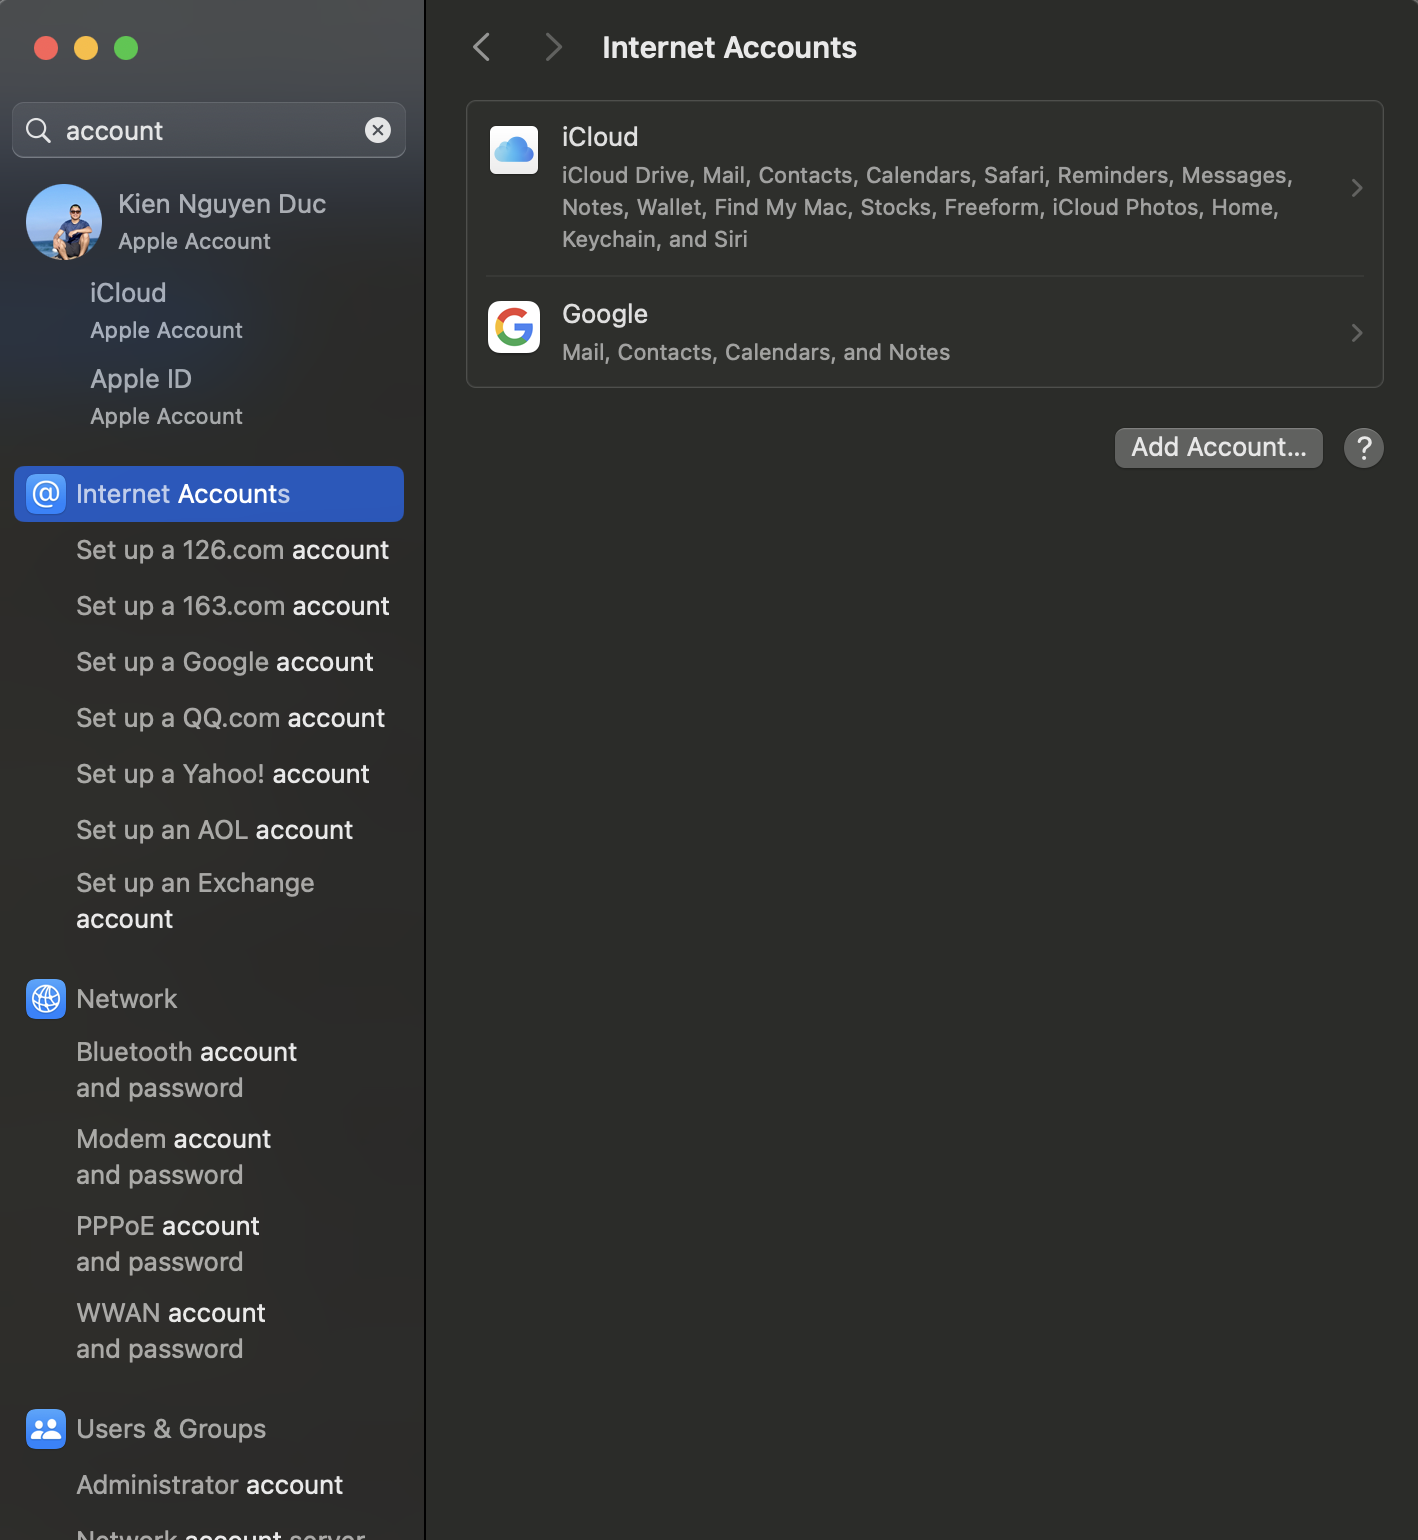
Task: Click the iCloud cloud icon
Action: [514, 150]
